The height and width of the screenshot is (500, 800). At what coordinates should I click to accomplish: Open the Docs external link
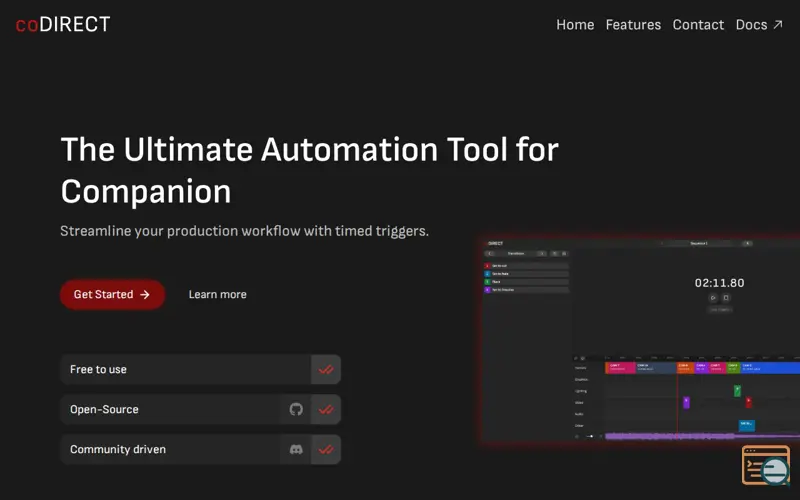(759, 24)
